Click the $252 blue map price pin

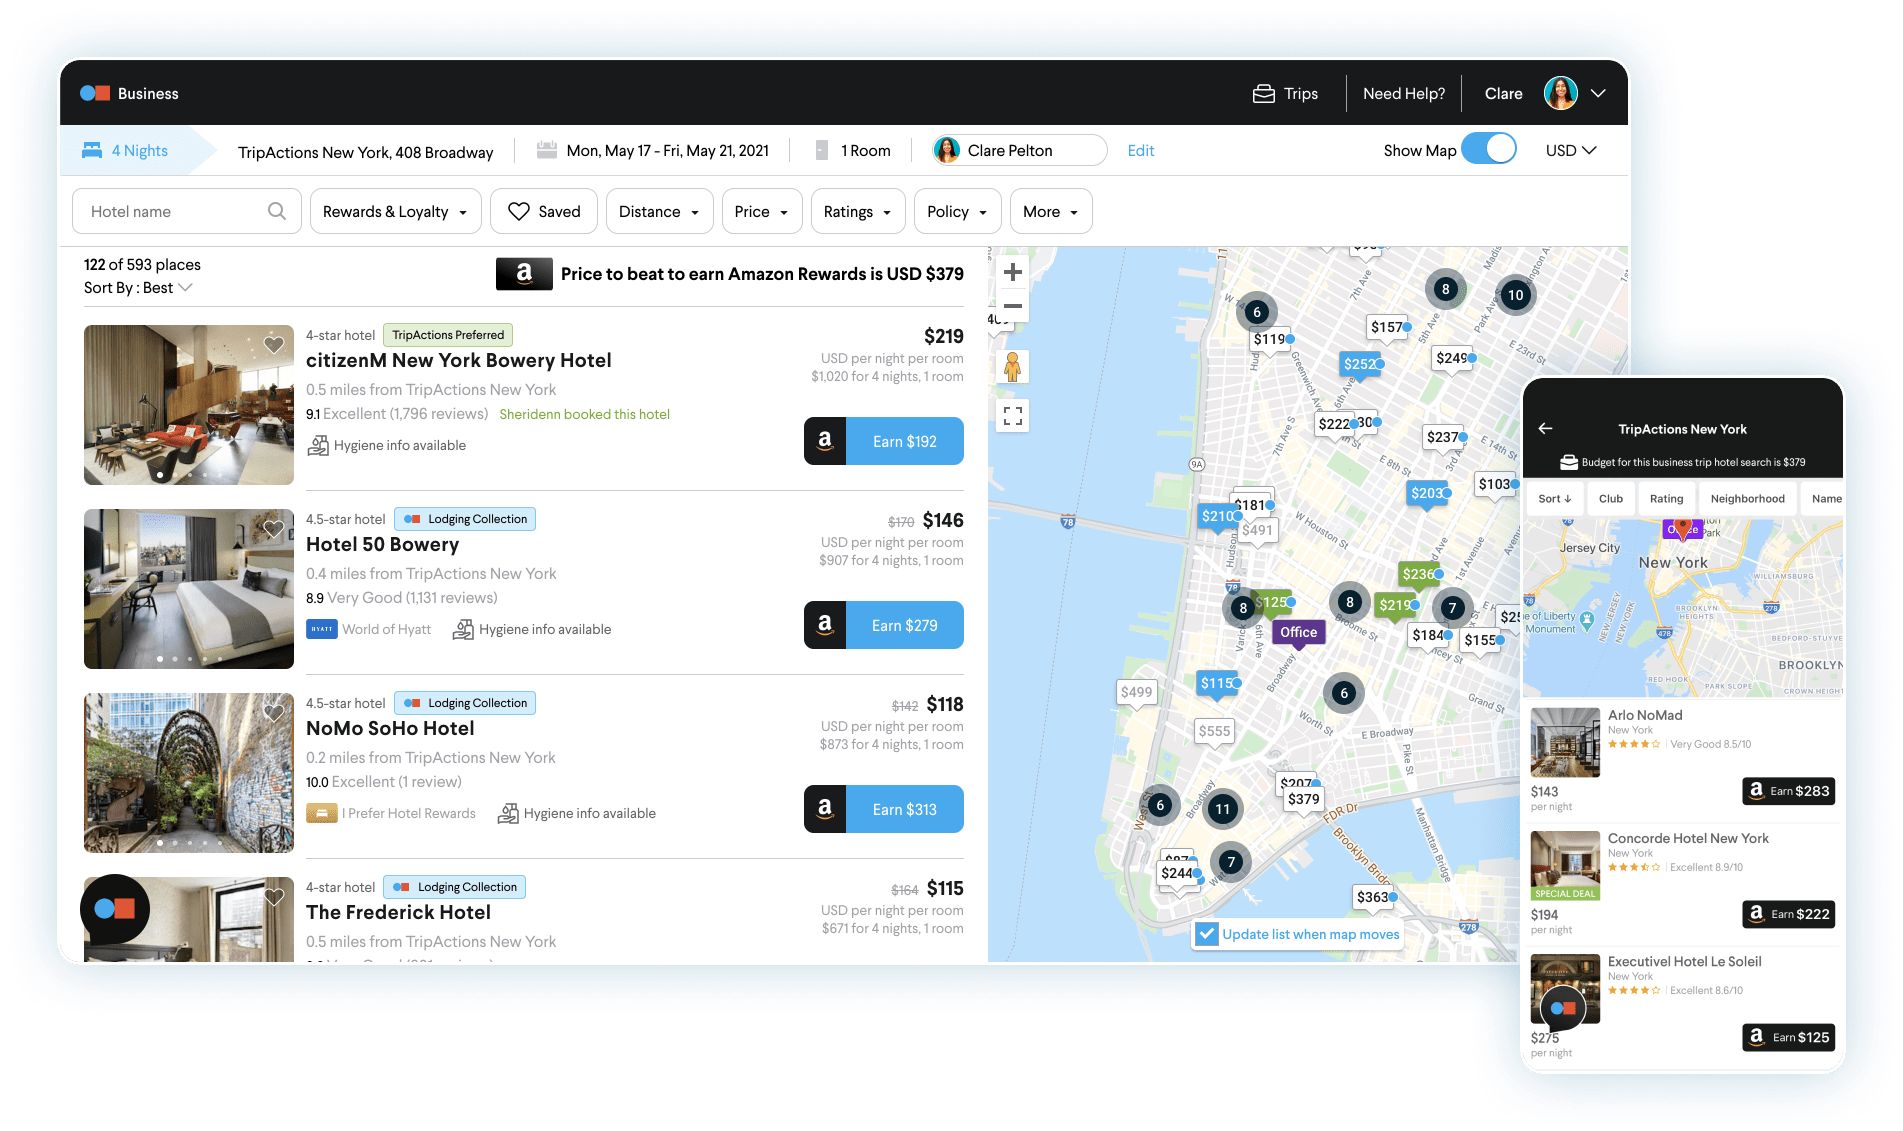(x=1359, y=364)
